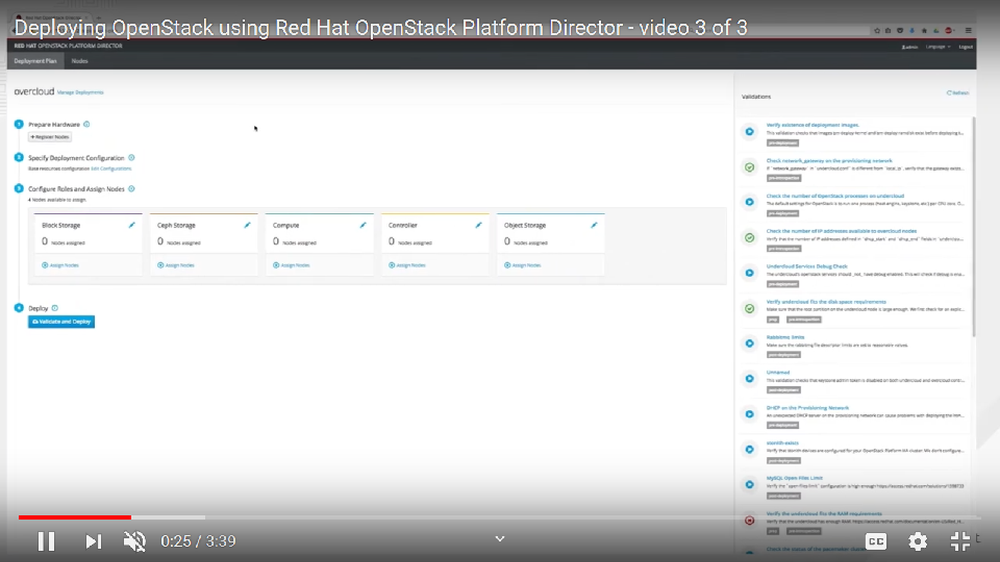Run Verify existence of deployment images validation

(750, 132)
